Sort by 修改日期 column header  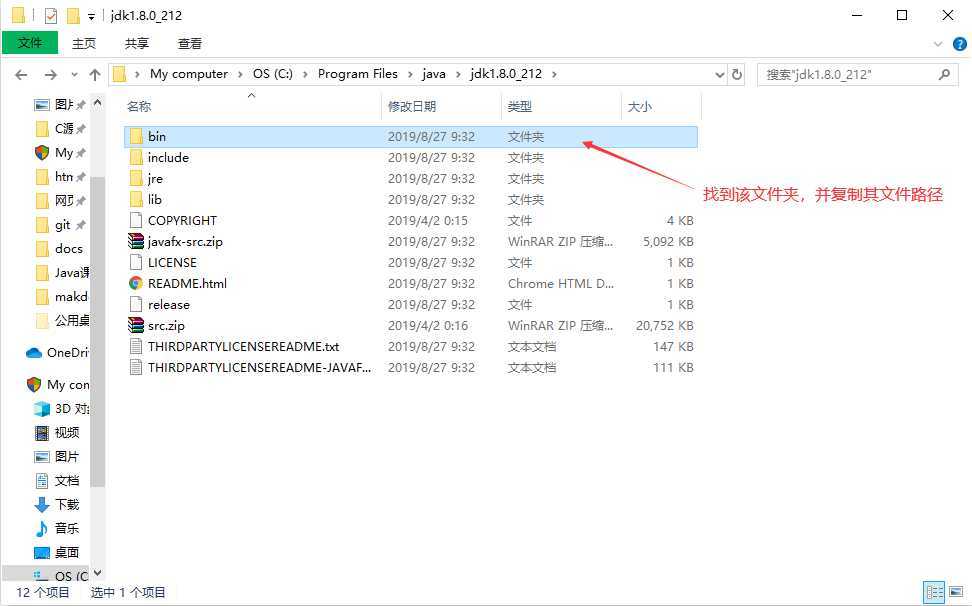point(412,107)
